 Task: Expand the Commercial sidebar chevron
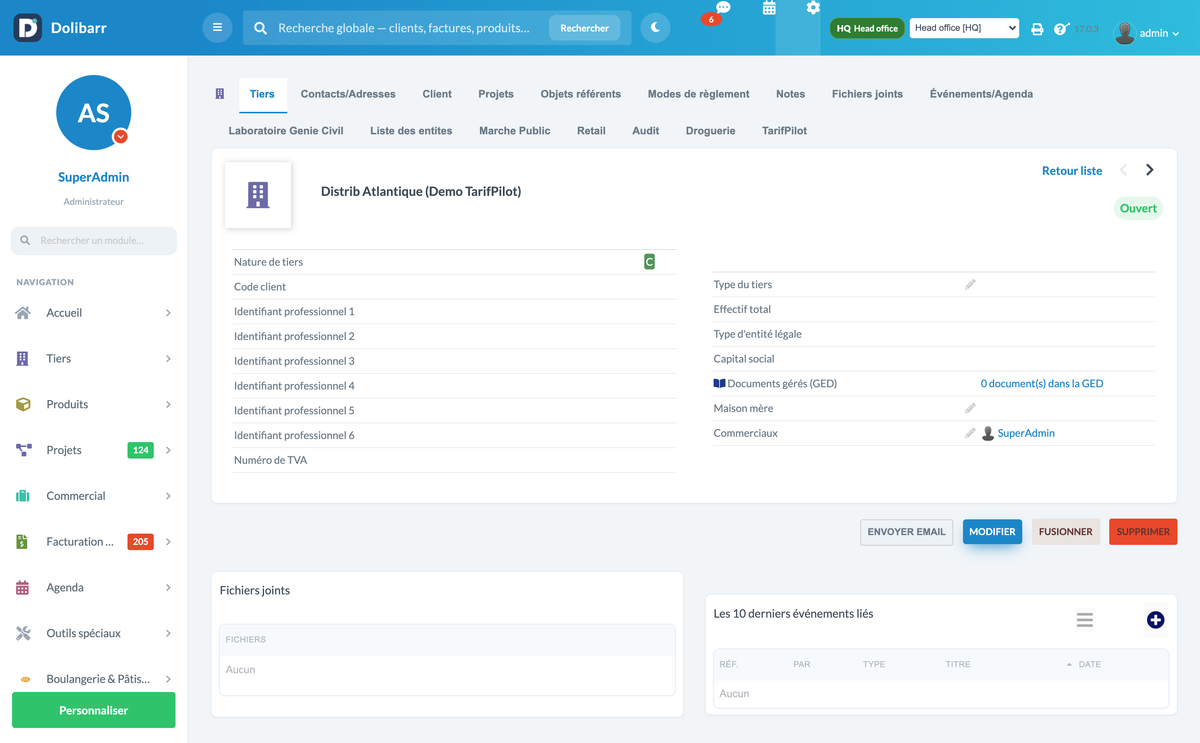tap(168, 496)
